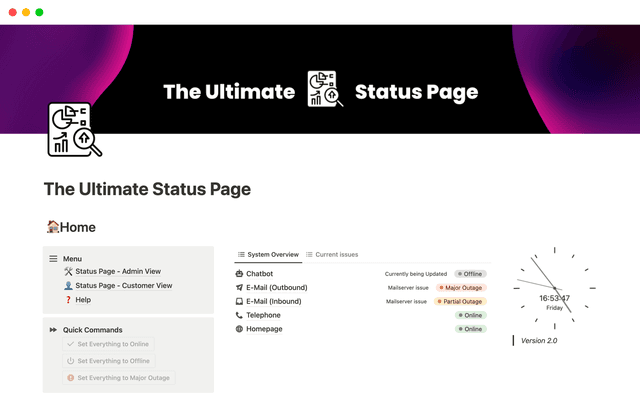The height and width of the screenshot is (400, 640).
Task: Open Status Page - Customer View link
Action: pyautogui.click(x=123, y=285)
